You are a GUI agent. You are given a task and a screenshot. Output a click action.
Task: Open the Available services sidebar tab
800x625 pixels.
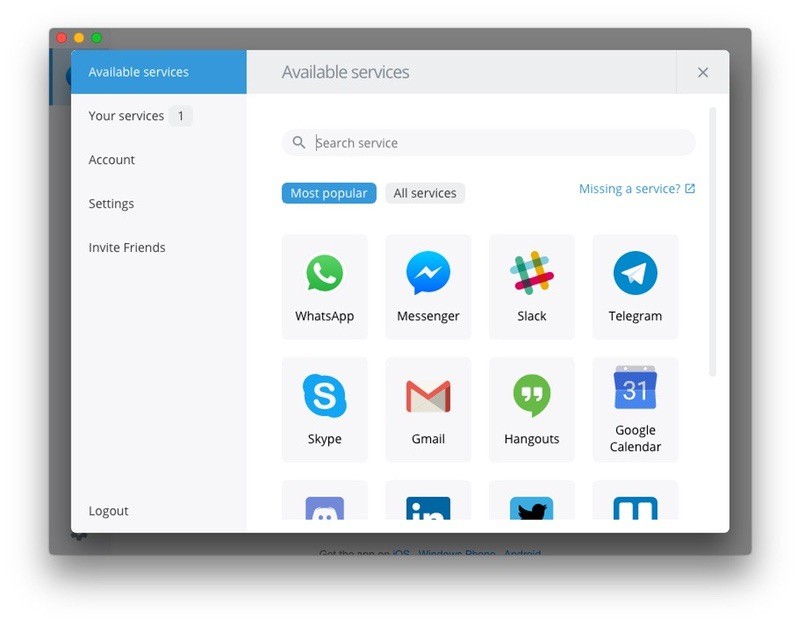[x=159, y=72]
